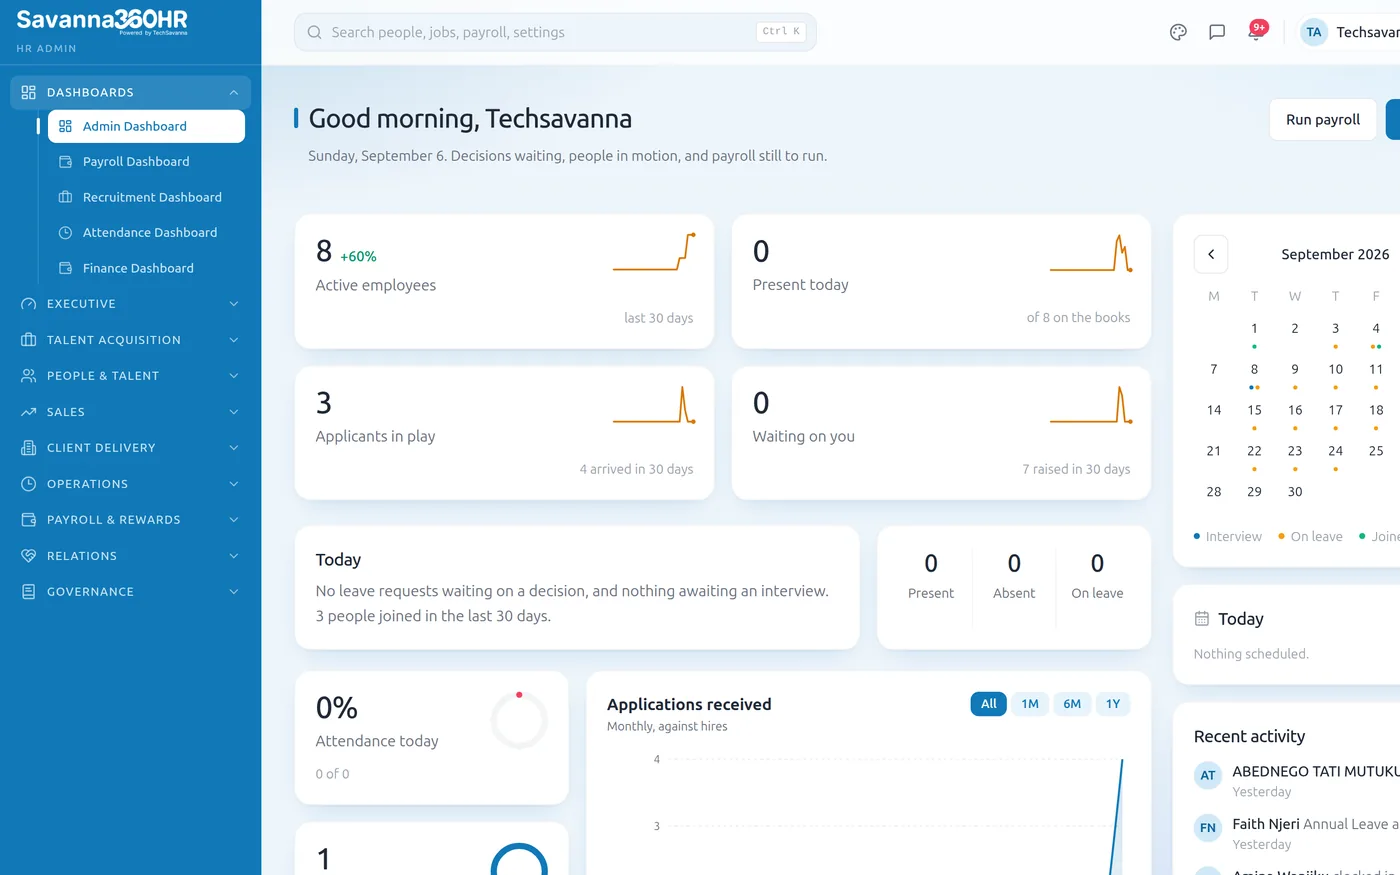Open the Applicants in play card
Image resolution: width=1400 pixels, height=875 pixels.
[504, 433]
